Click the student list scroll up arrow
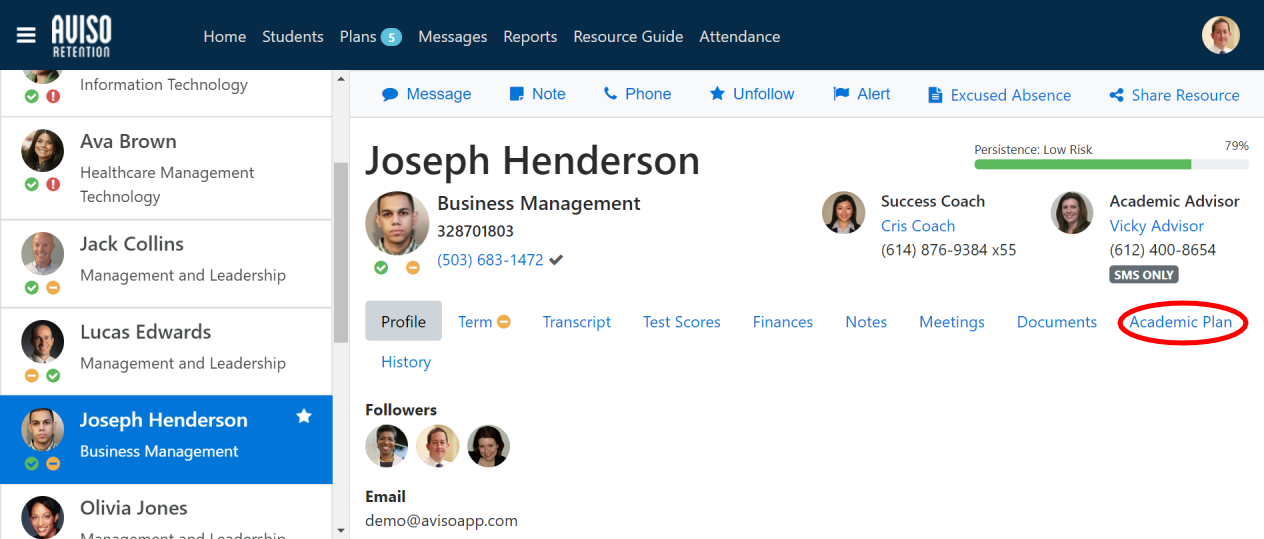Screen dimensions: 1264x539 tap(340, 79)
